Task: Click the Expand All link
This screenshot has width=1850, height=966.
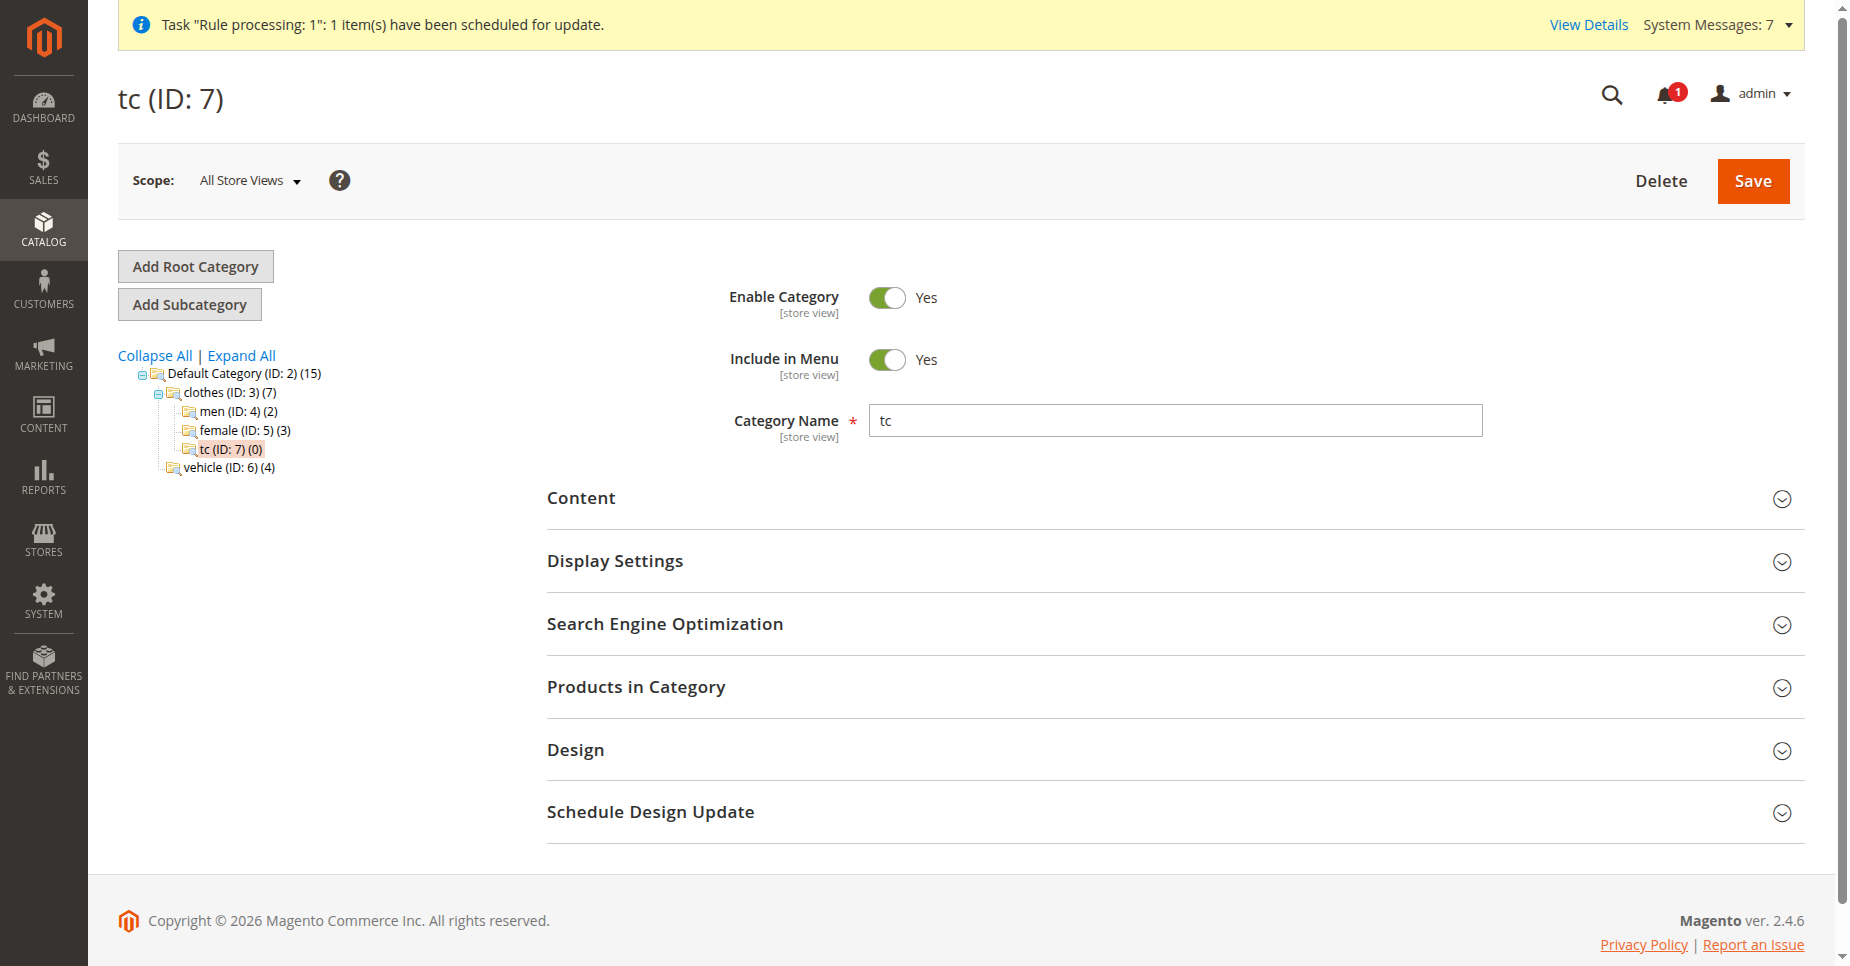Action: (242, 356)
